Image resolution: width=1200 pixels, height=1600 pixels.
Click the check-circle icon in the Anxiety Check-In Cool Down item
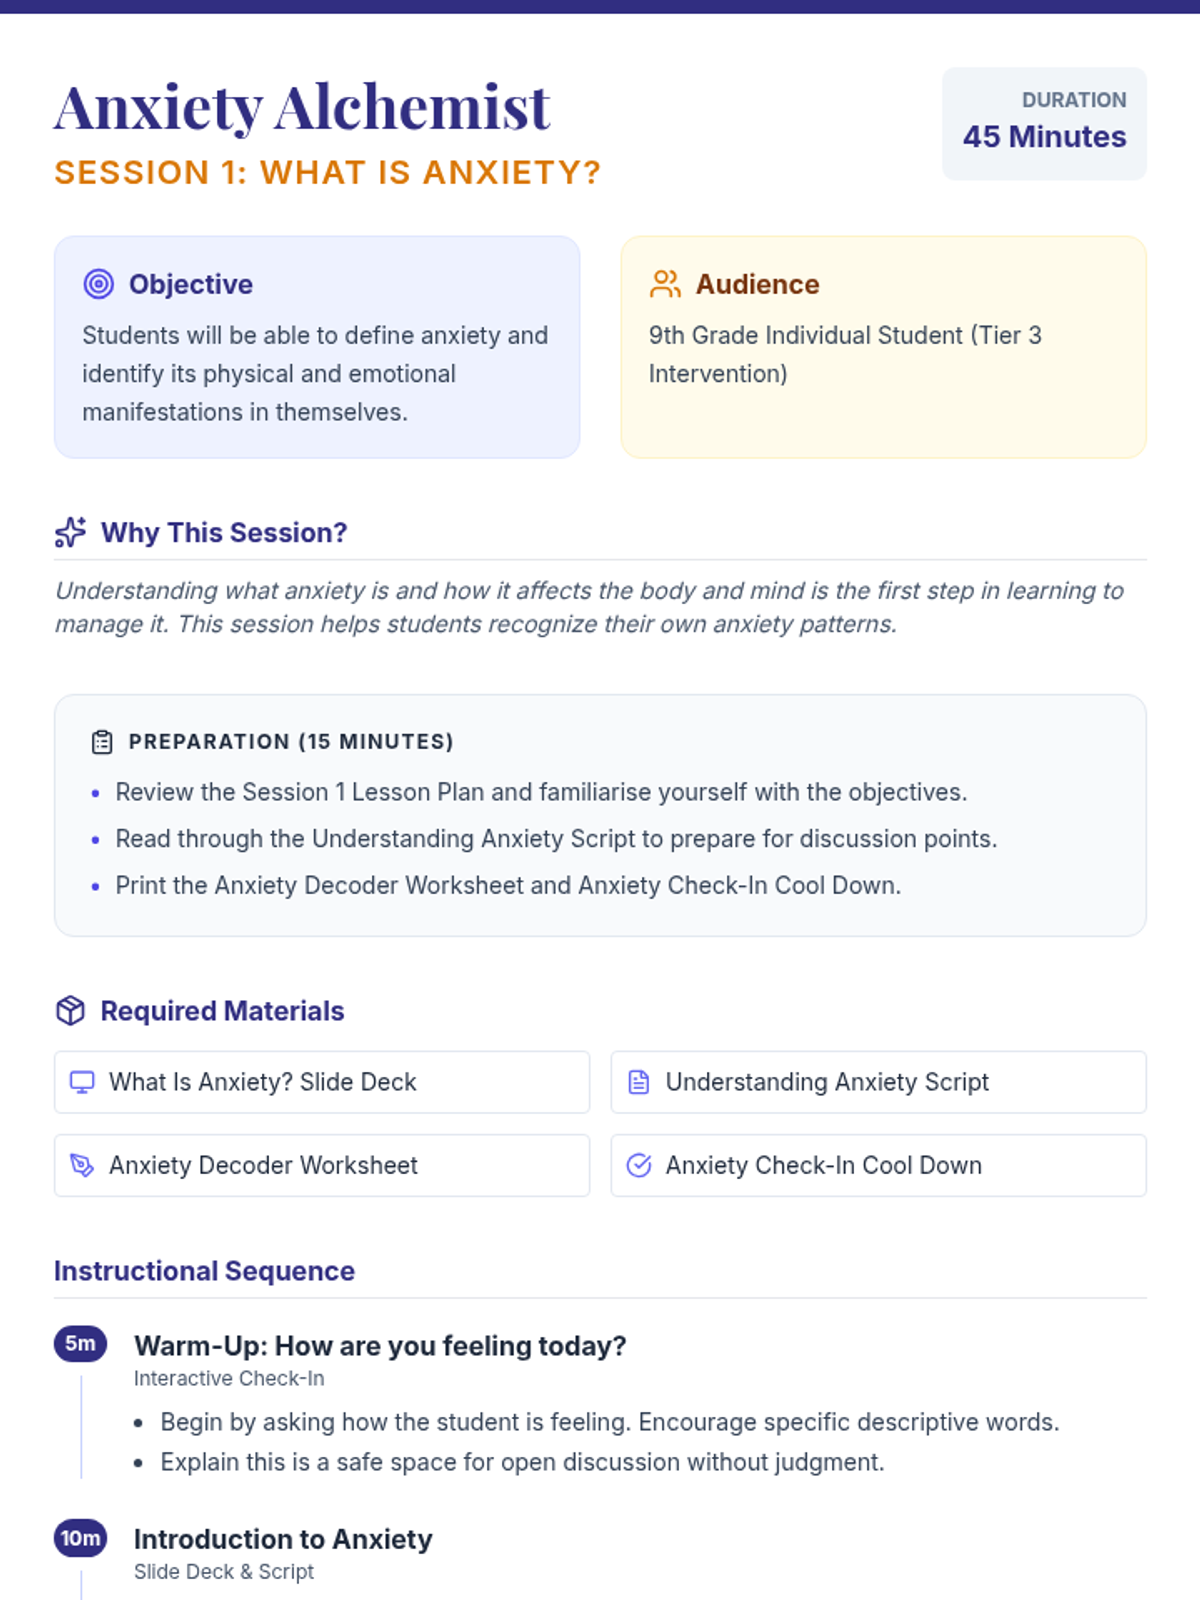coord(639,1165)
